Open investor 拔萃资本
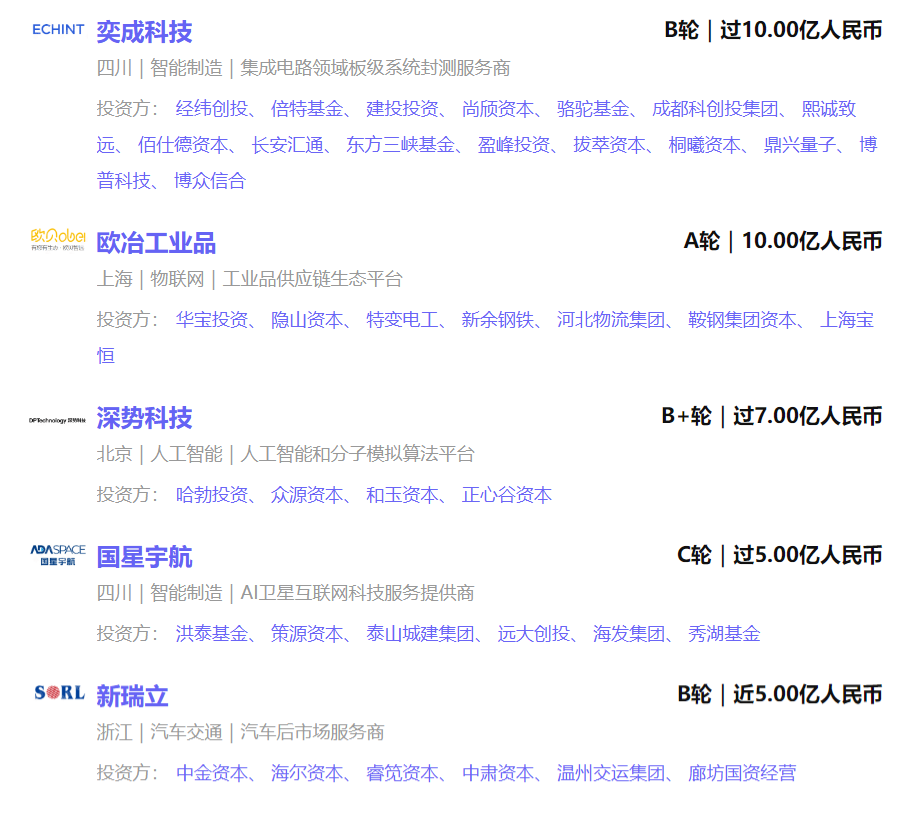The image size is (909, 824). [x=609, y=145]
